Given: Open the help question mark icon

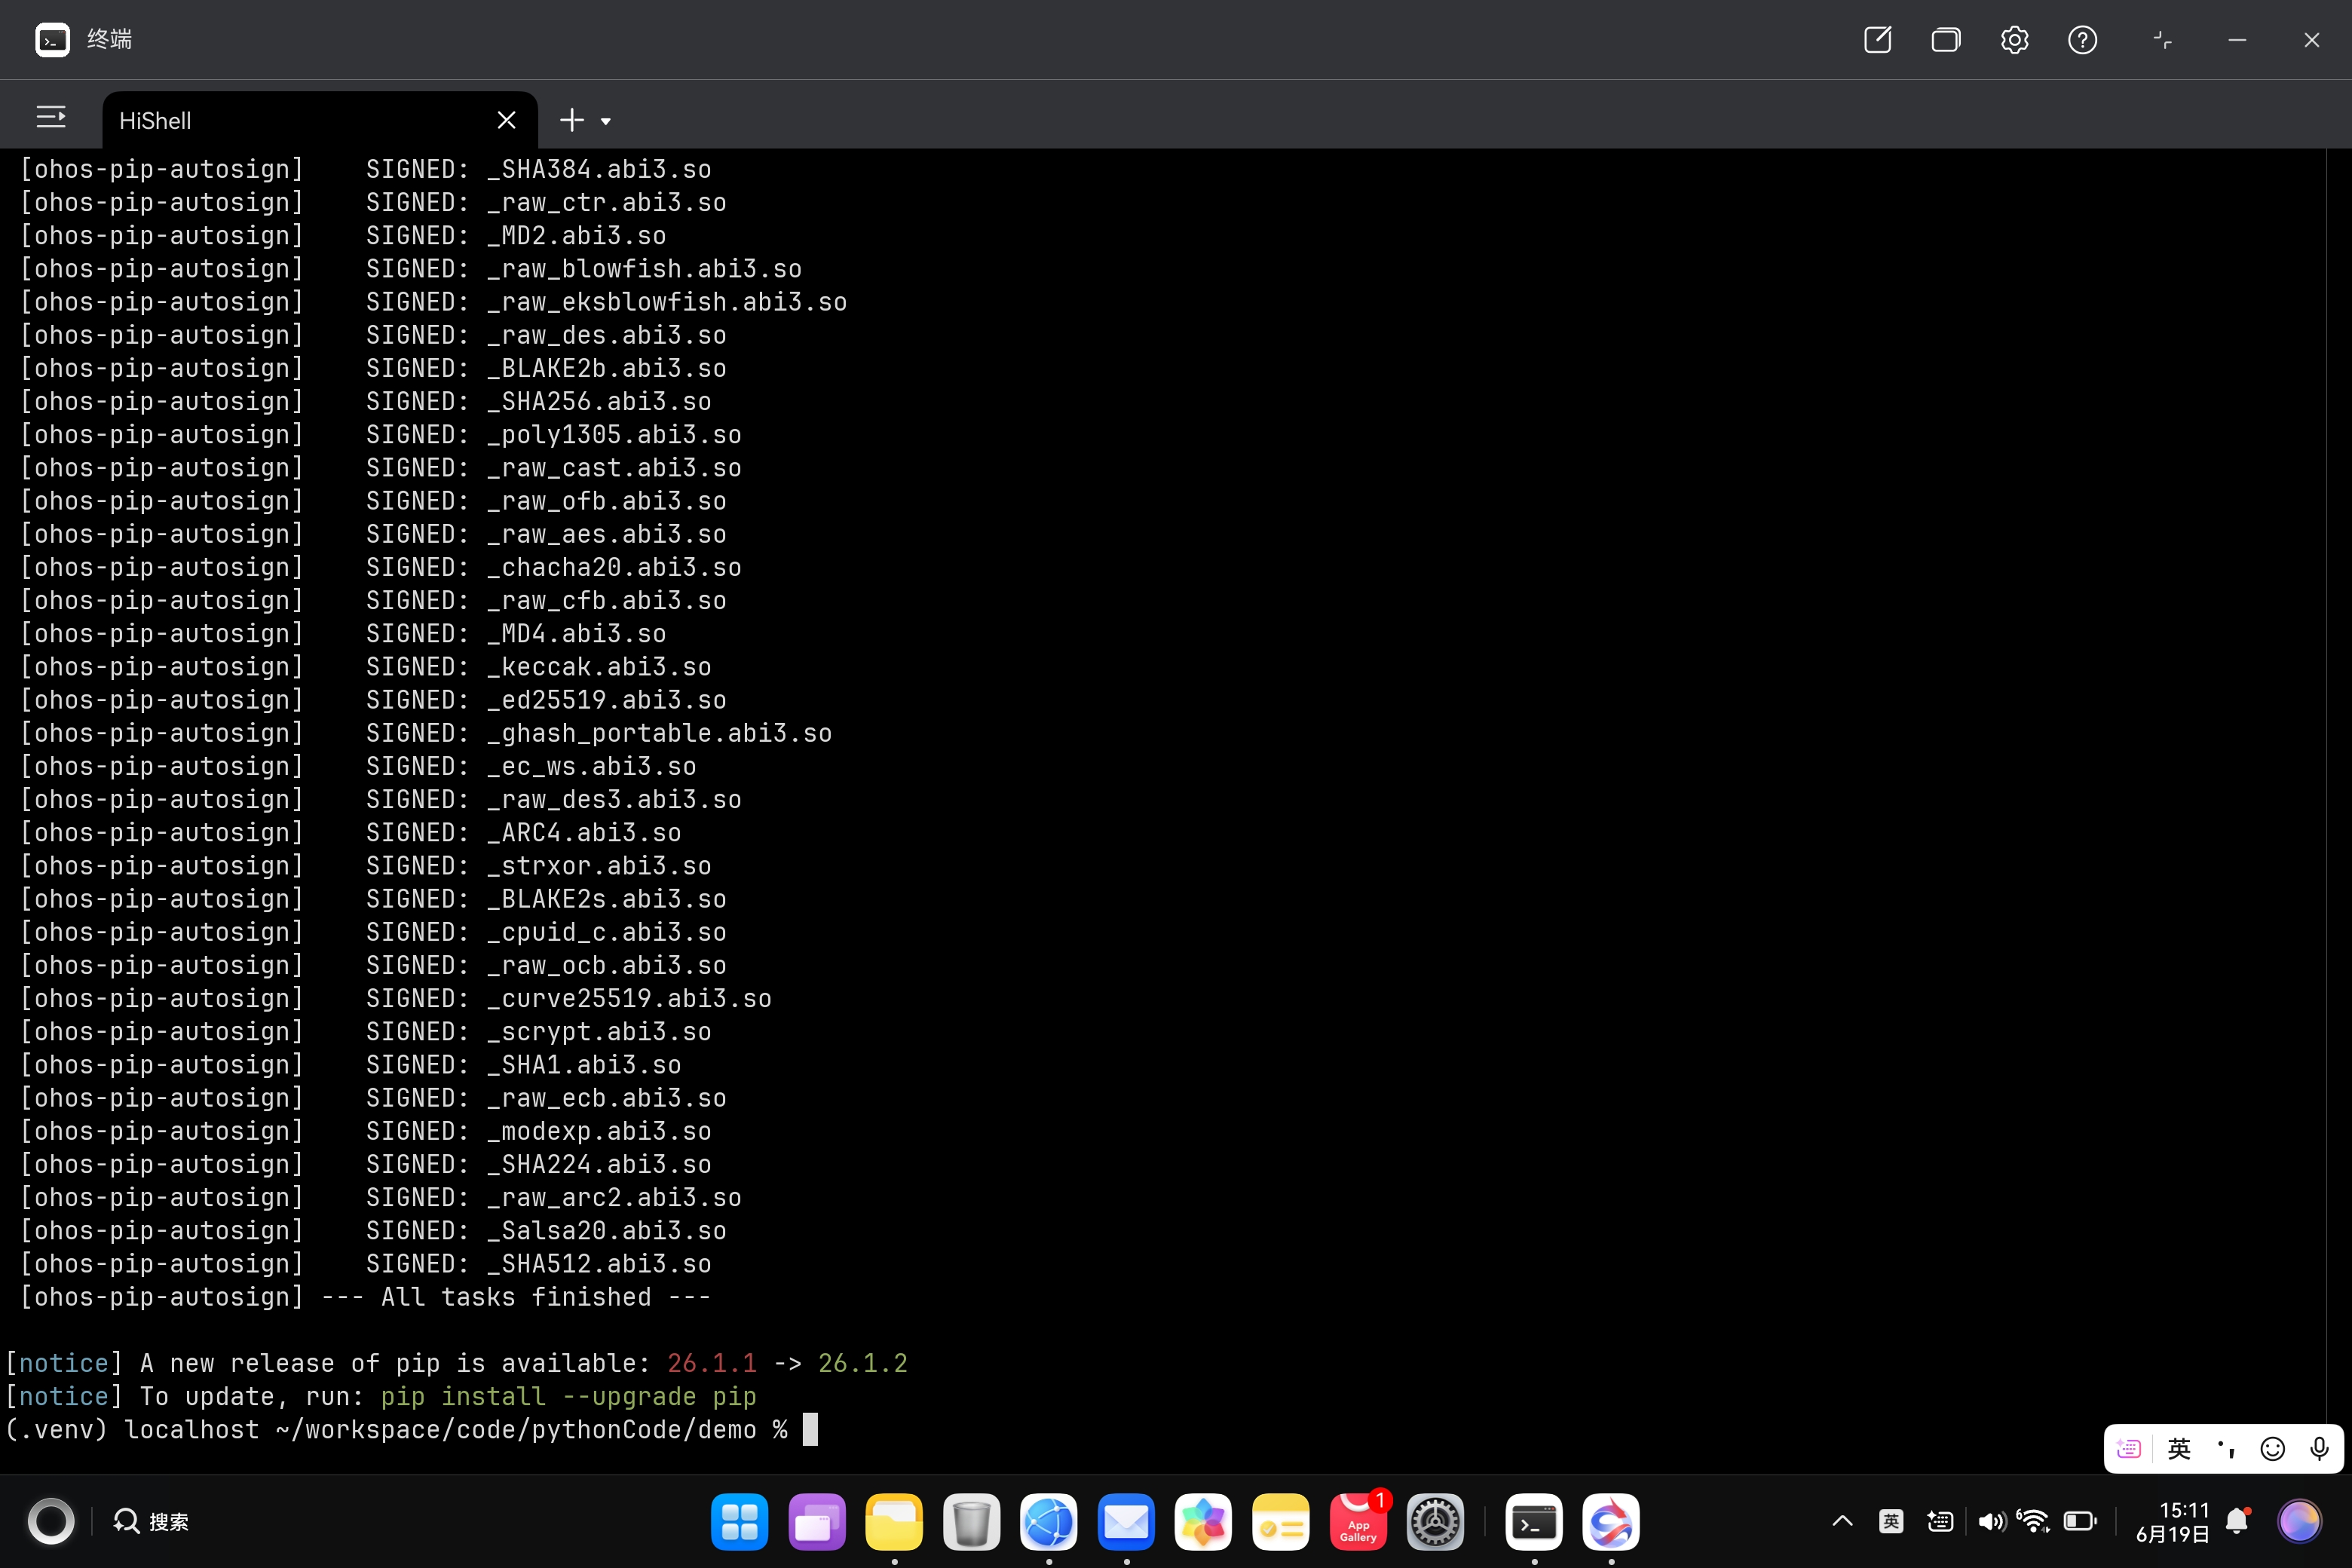Looking at the screenshot, I should pos(2082,40).
